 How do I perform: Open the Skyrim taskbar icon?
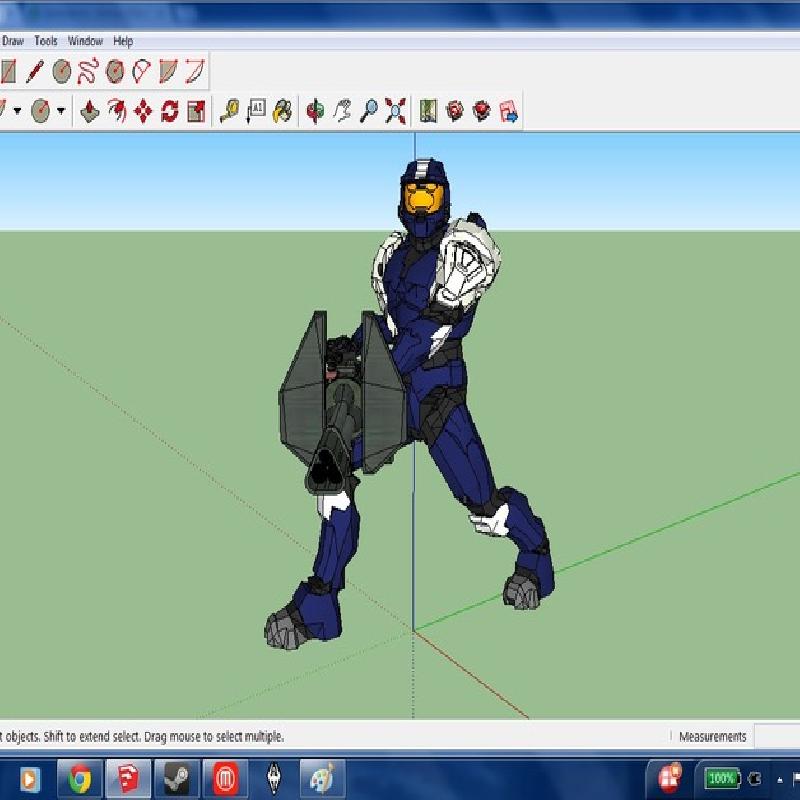point(274,779)
